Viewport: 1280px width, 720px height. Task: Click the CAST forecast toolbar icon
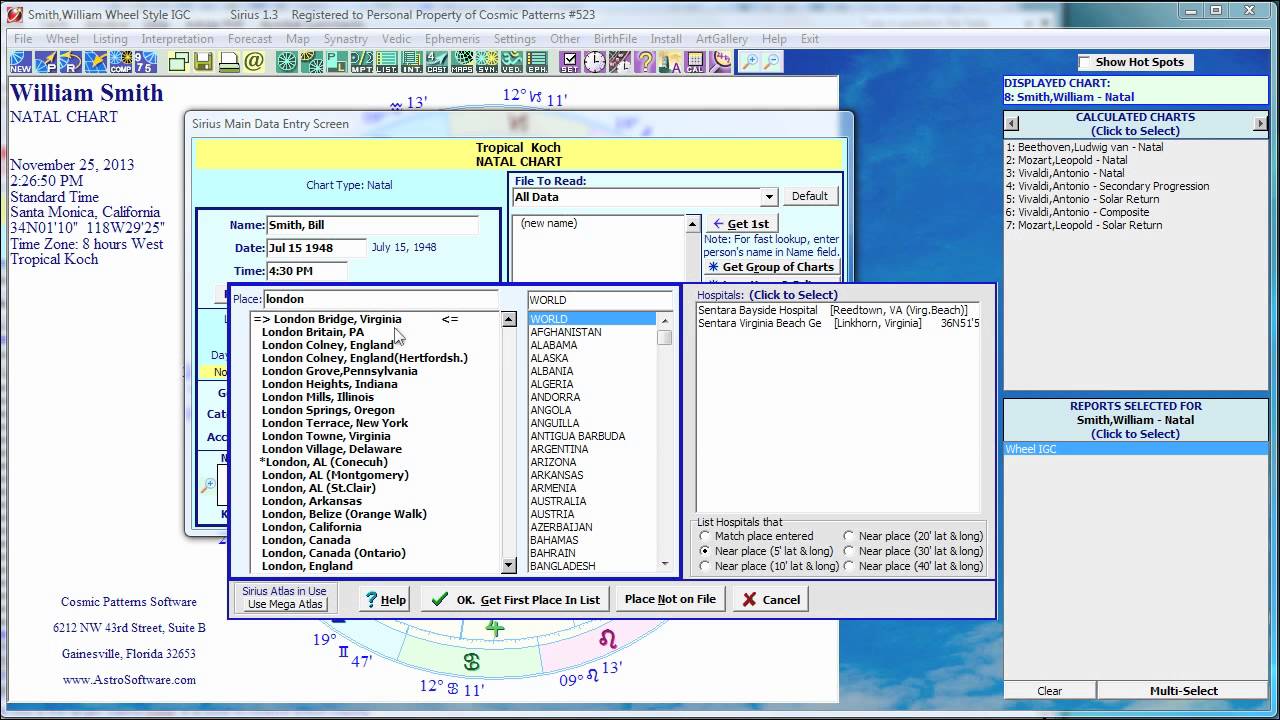coord(437,62)
